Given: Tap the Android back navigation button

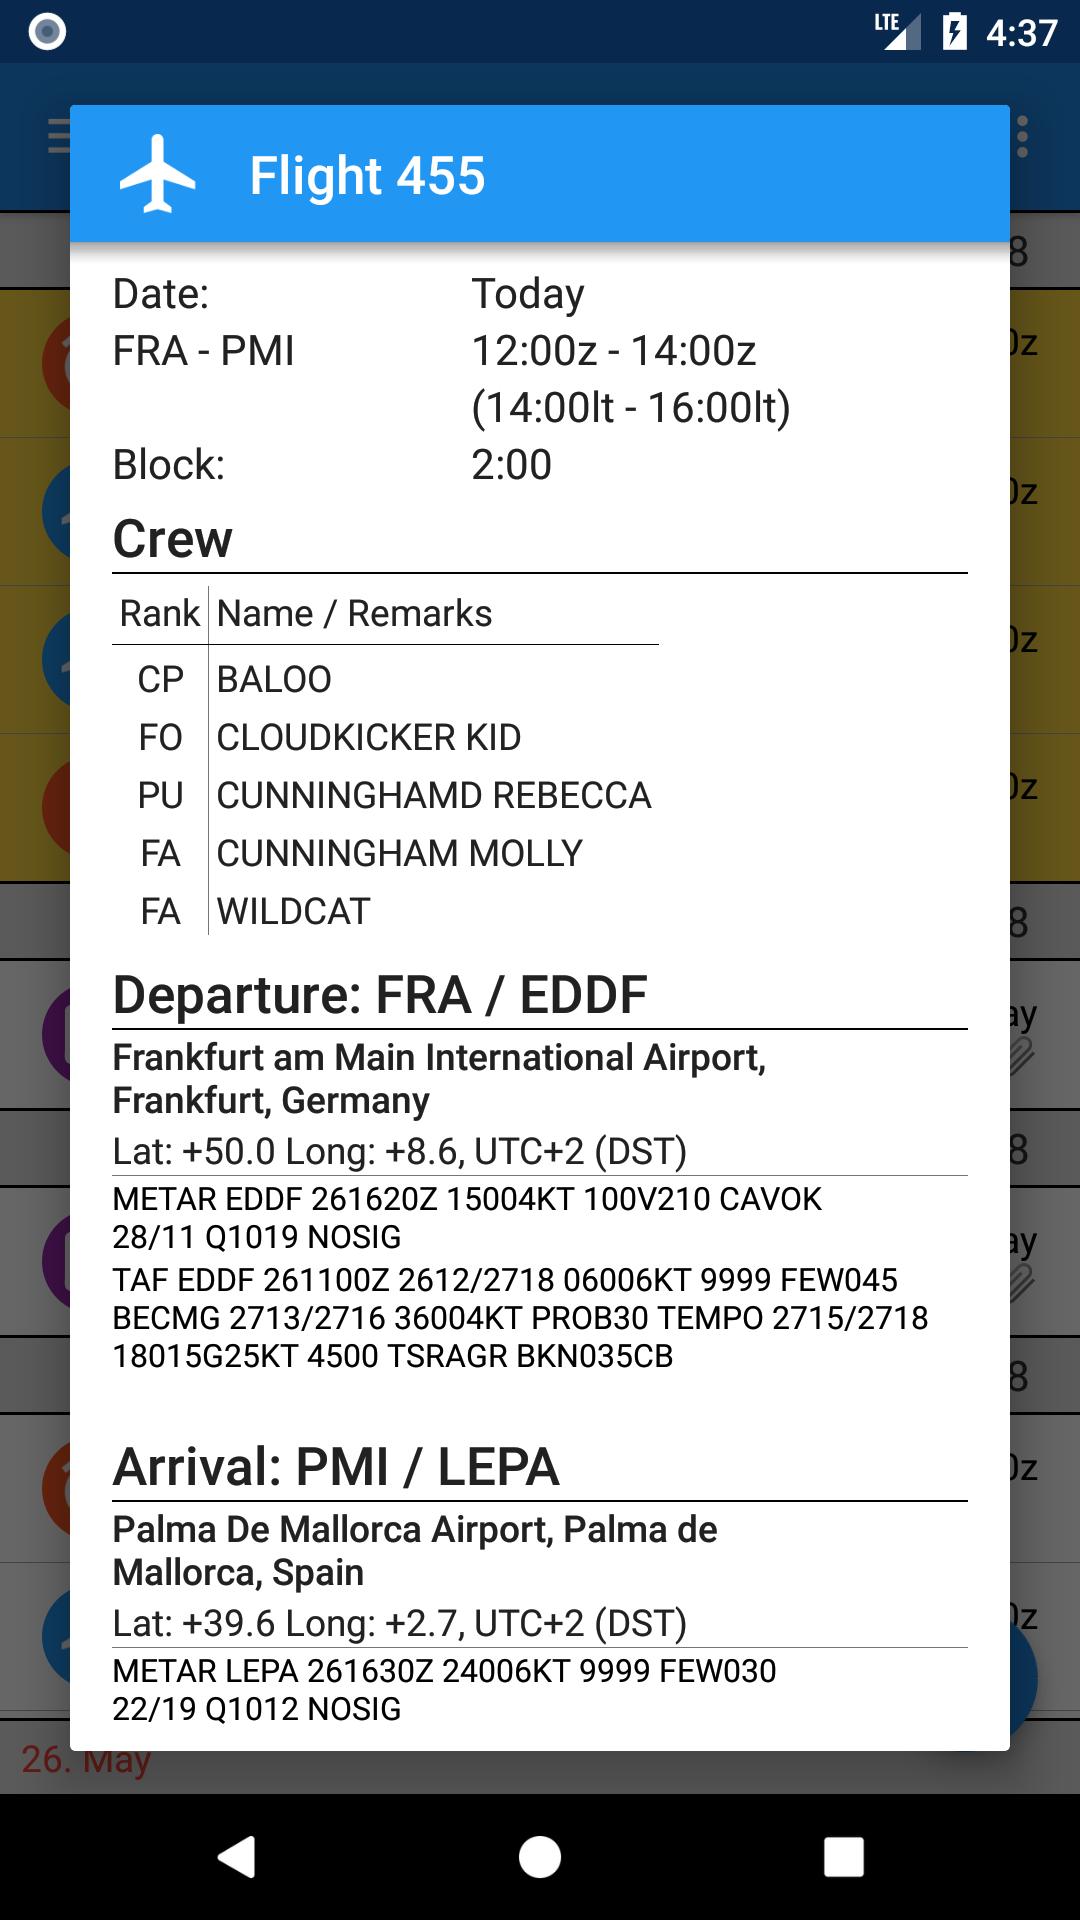Looking at the screenshot, I should (237, 1857).
